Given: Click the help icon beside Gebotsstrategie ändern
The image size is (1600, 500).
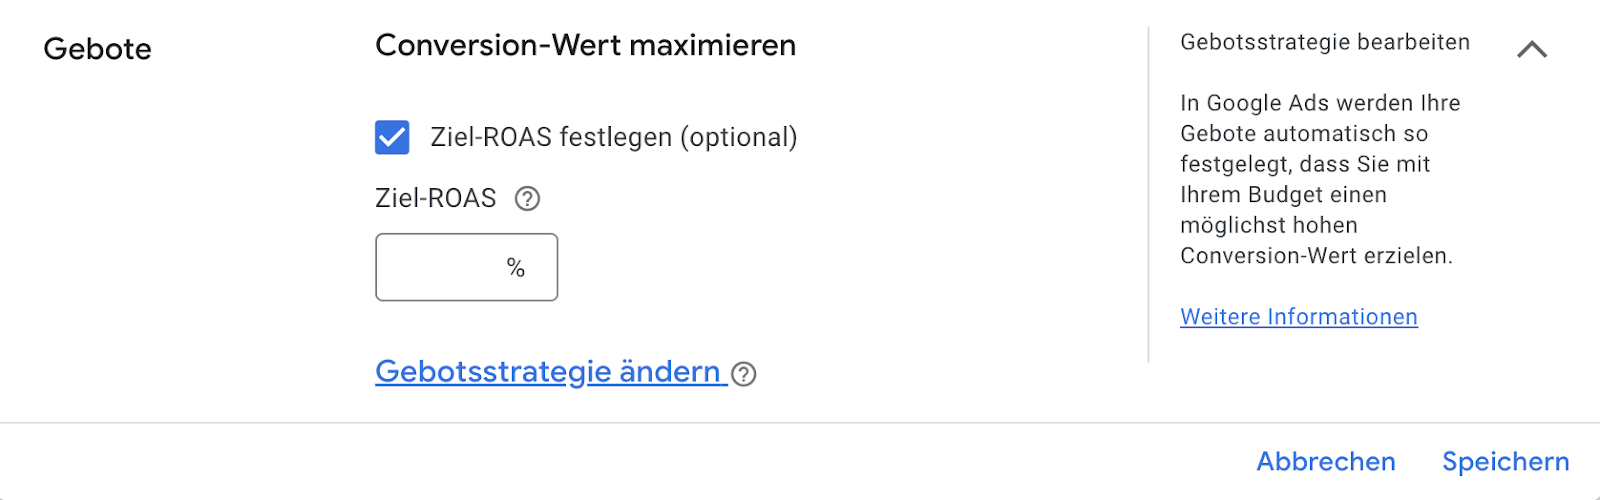Looking at the screenshot, I should [x=744, y=374].
